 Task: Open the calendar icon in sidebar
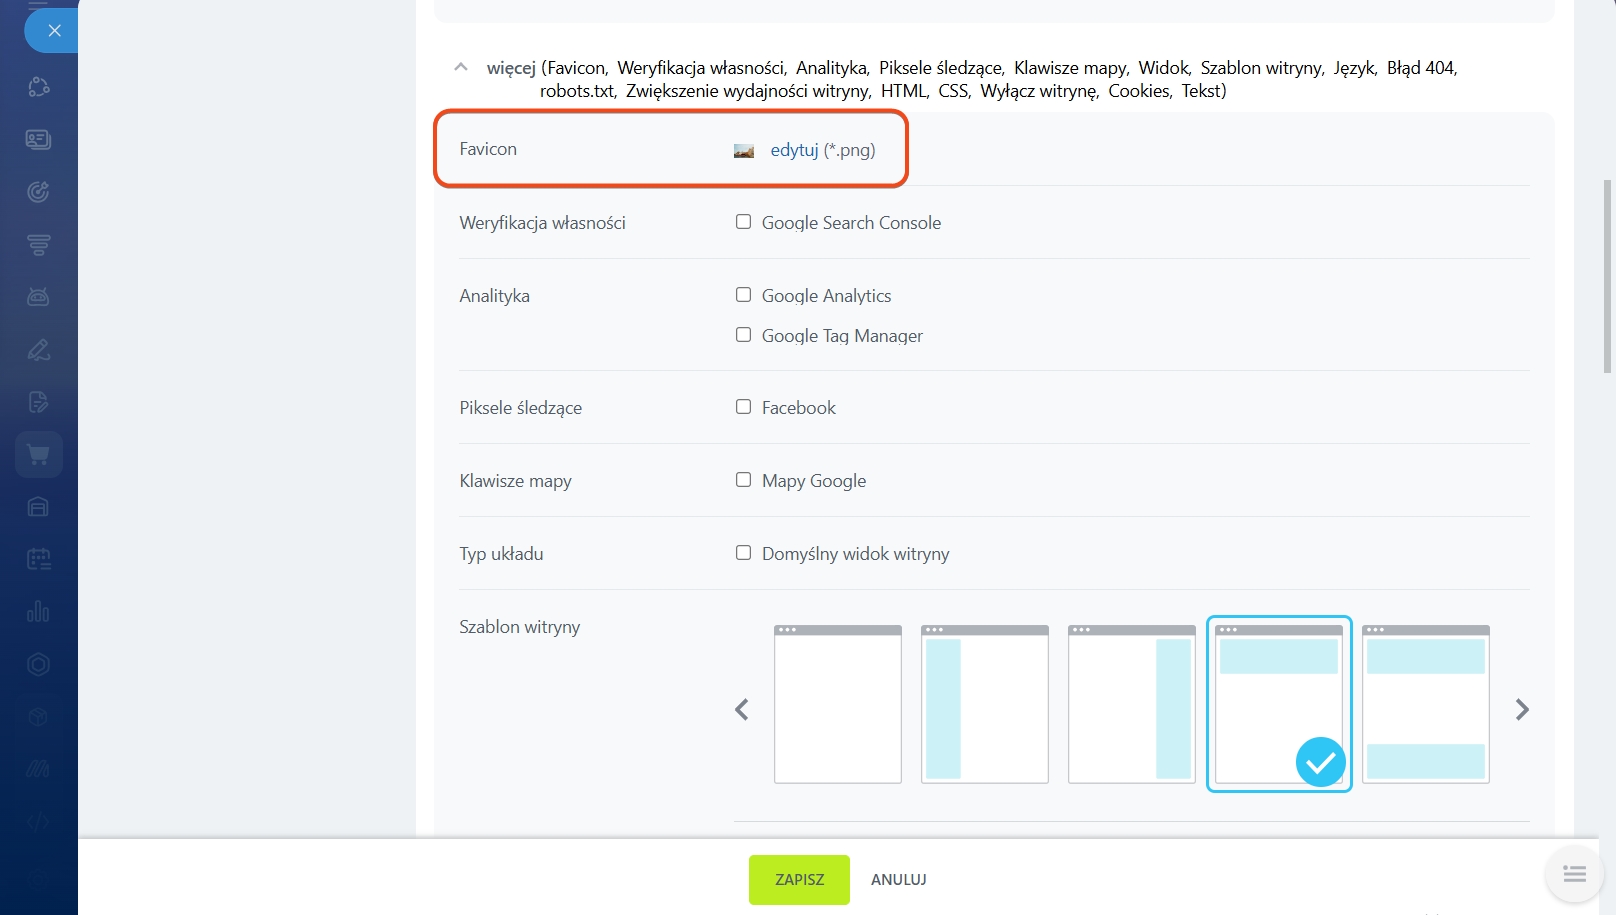pos(38,559)
